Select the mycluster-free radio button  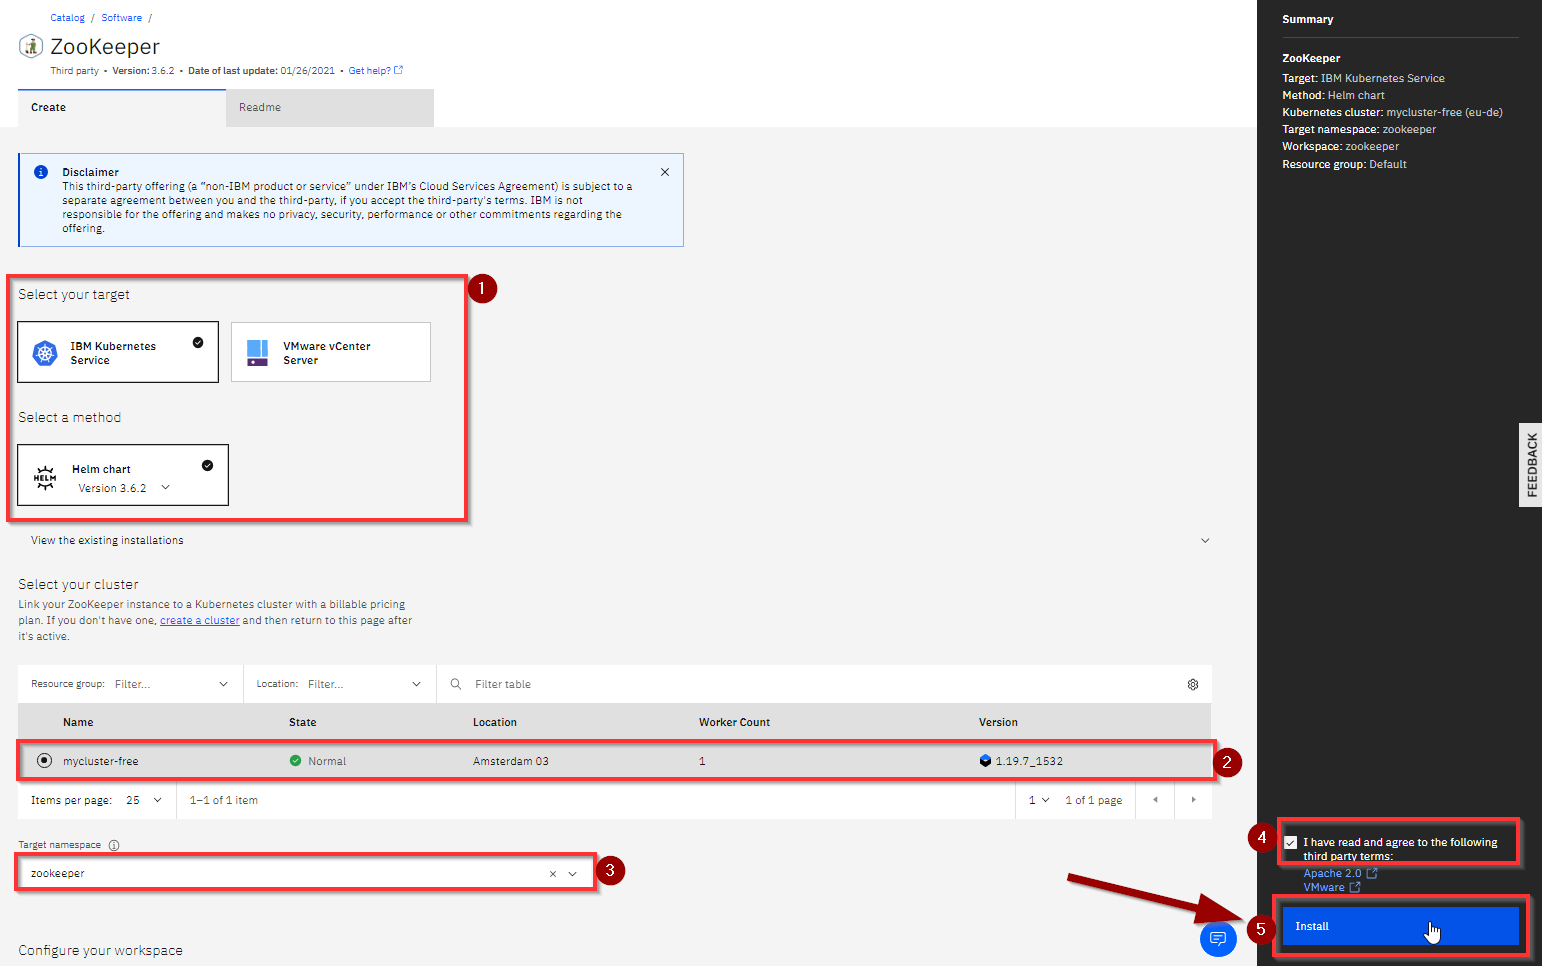click(44, 761)
